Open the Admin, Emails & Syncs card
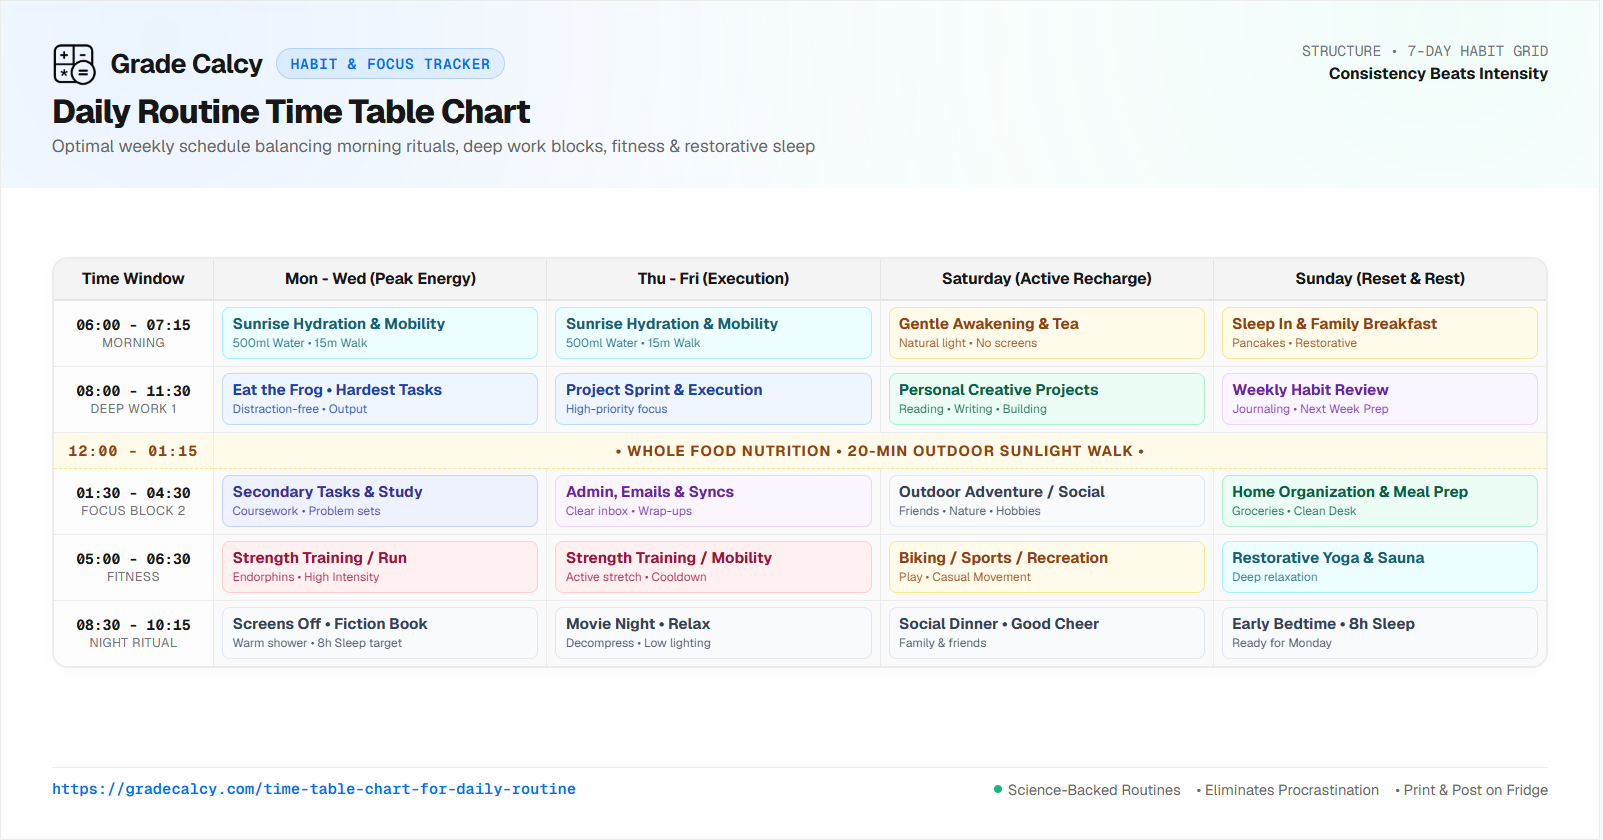 coord(713,501)
